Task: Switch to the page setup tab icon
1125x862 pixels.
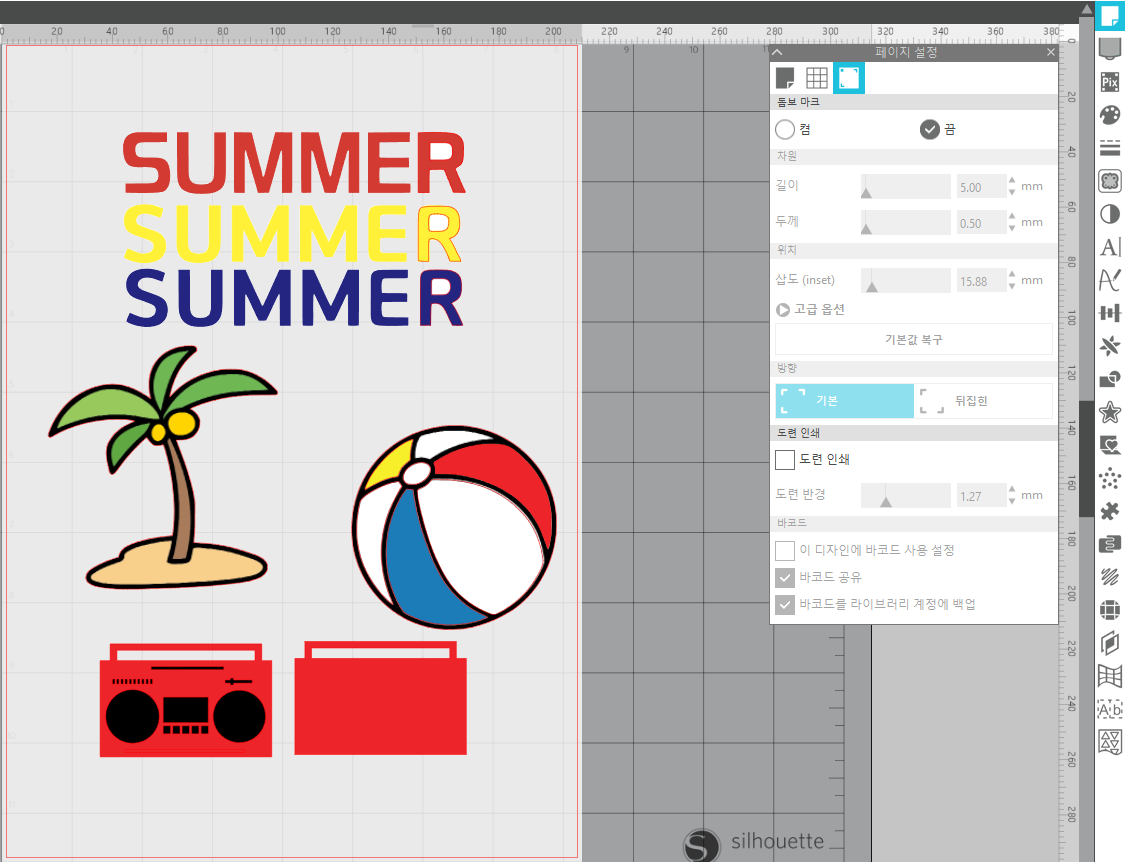Action: 785,78
